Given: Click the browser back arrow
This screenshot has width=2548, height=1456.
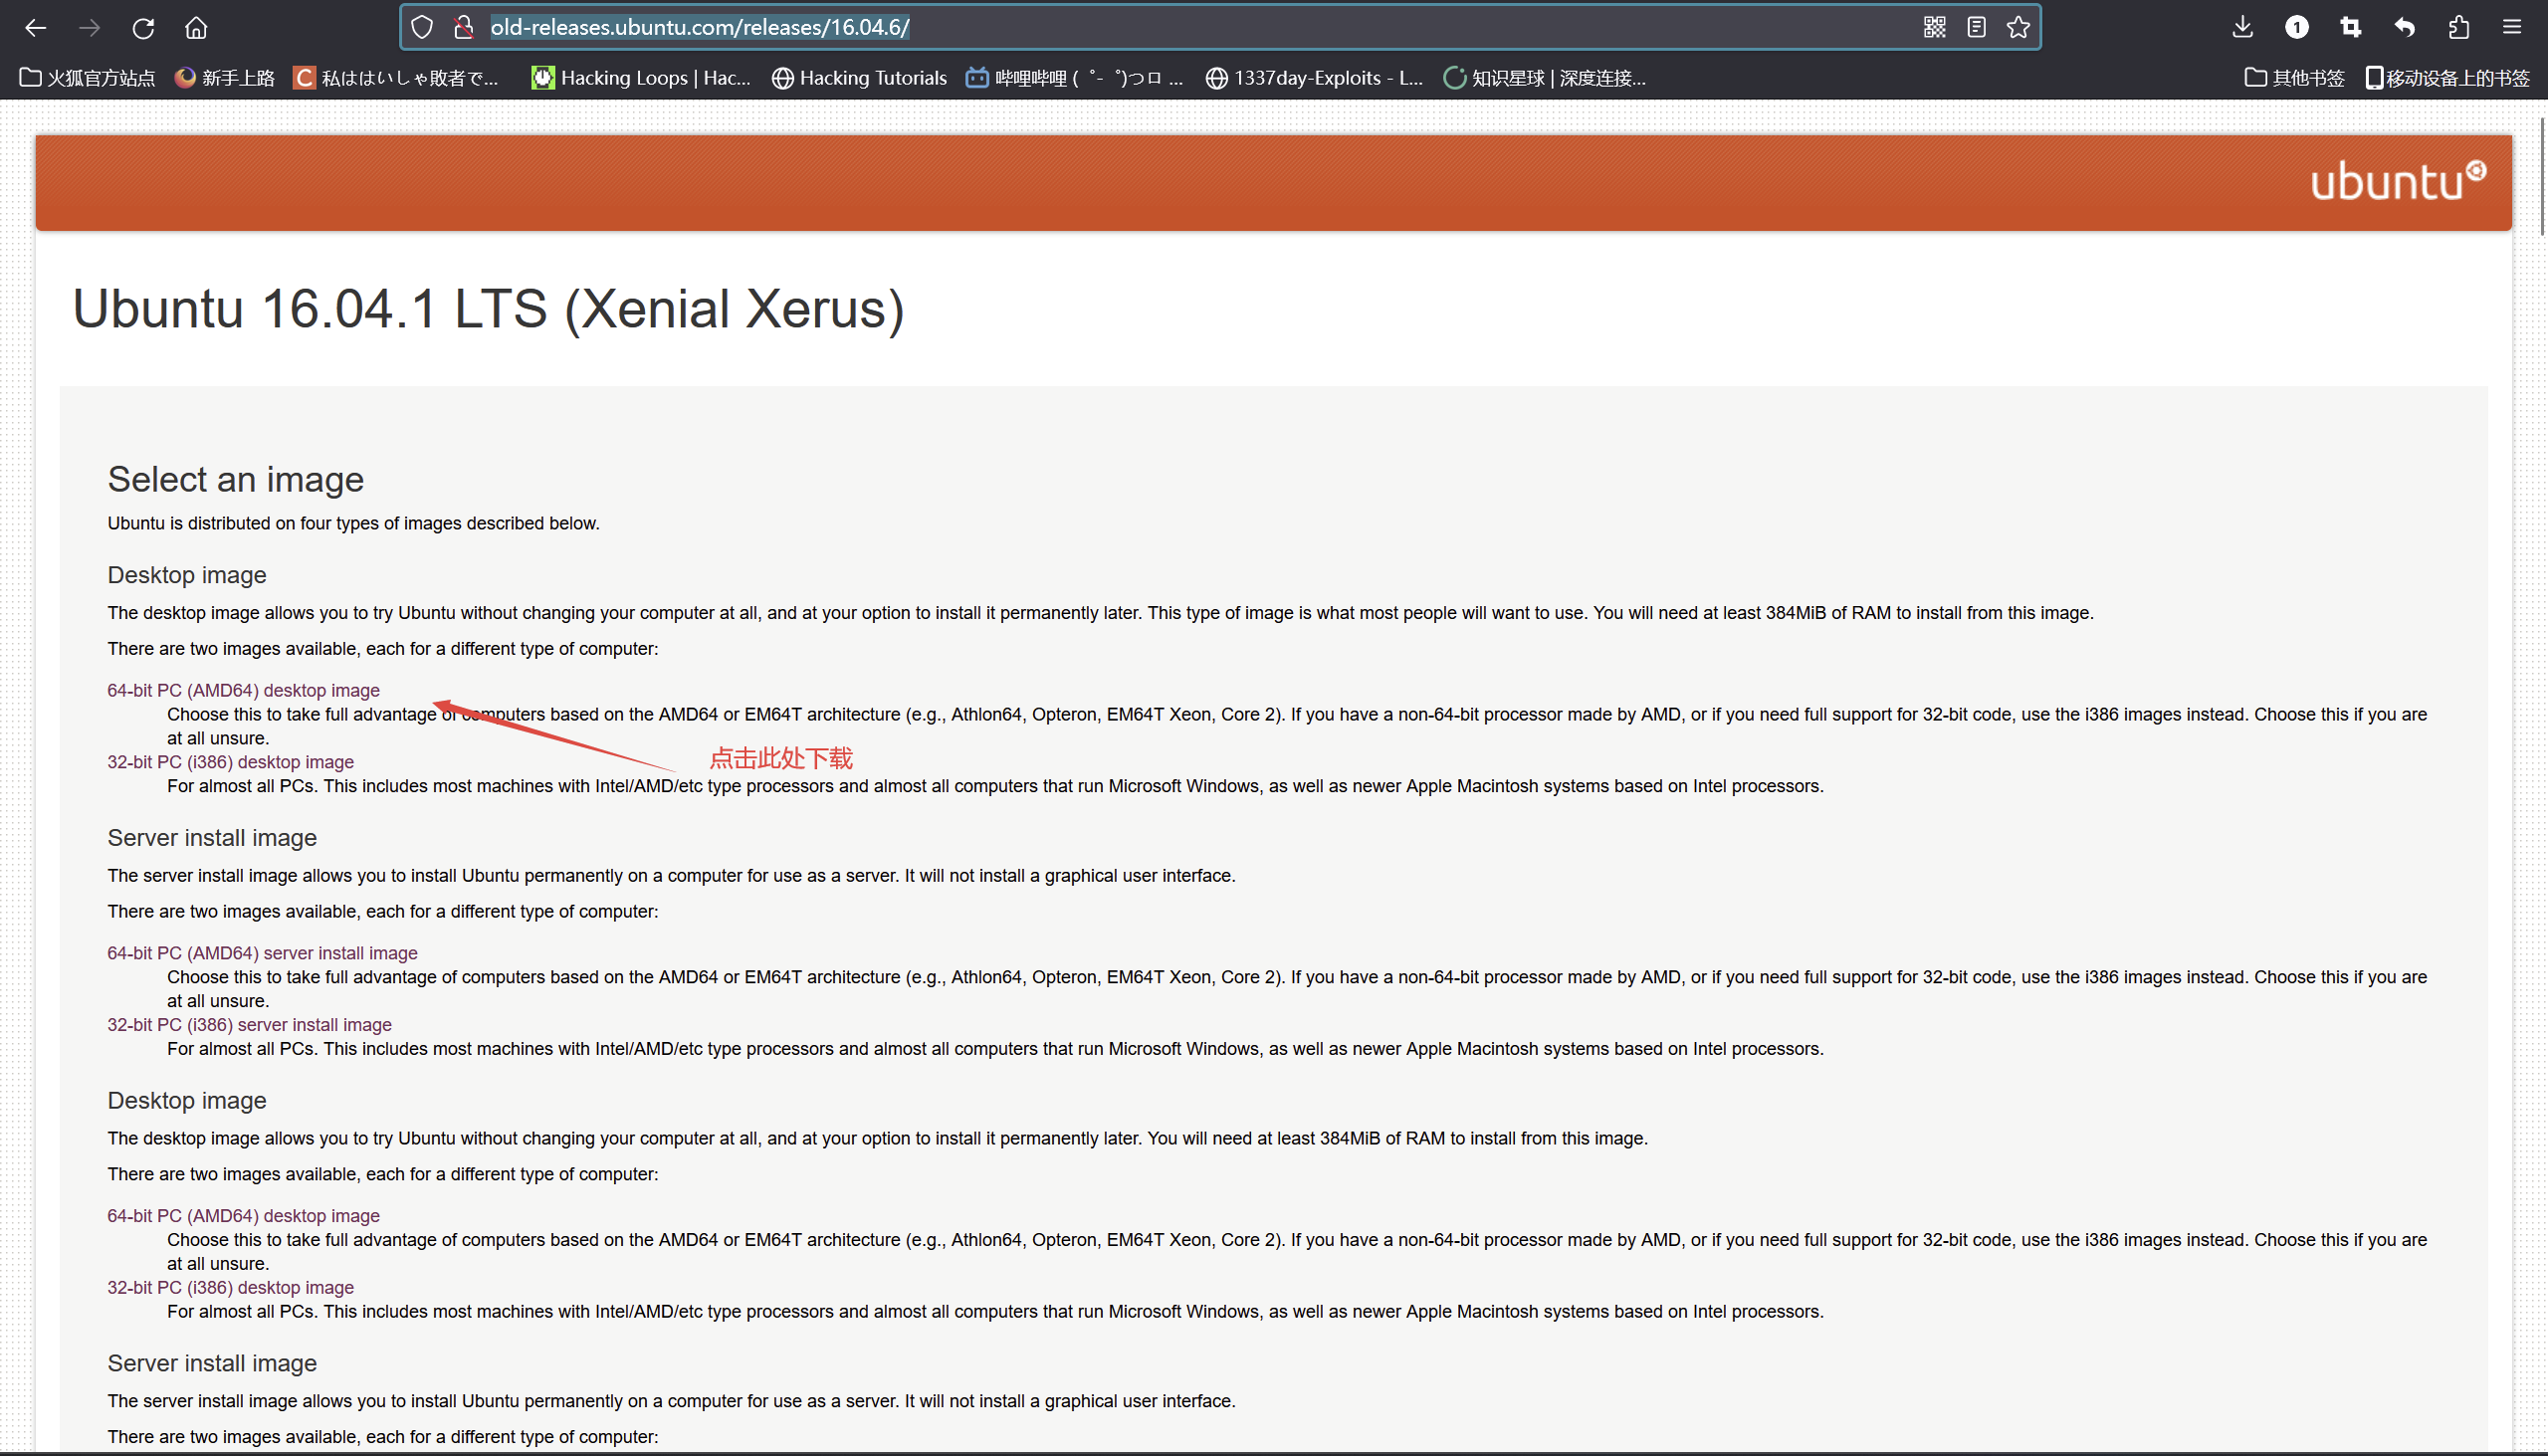Looking at the screenshot, I should tap(36, 28).
